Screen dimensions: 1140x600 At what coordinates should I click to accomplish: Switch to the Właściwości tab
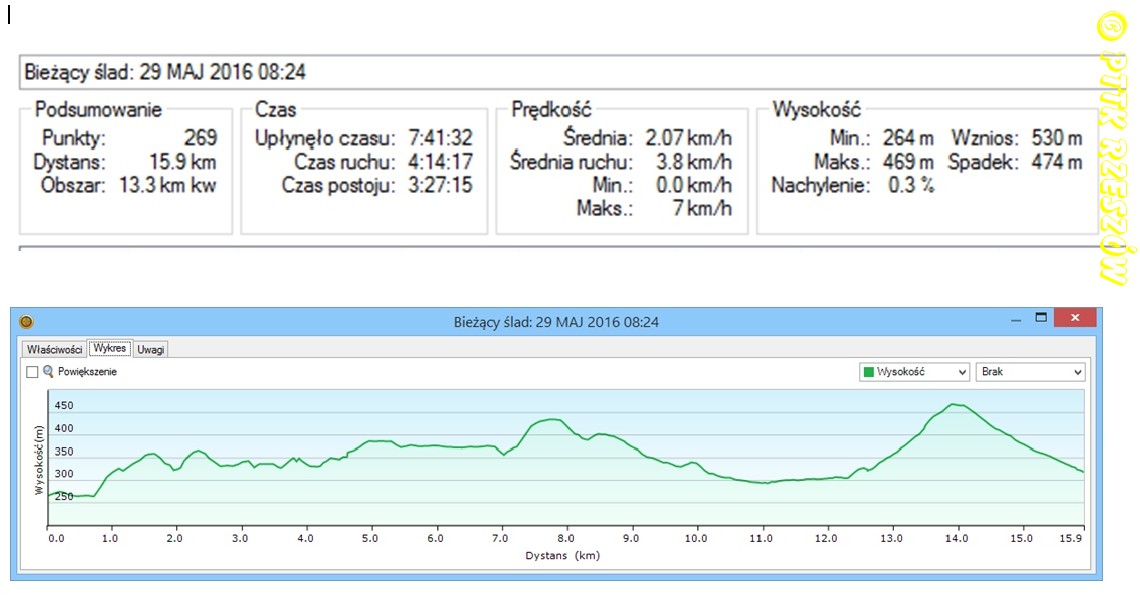(x=54, y=349)
